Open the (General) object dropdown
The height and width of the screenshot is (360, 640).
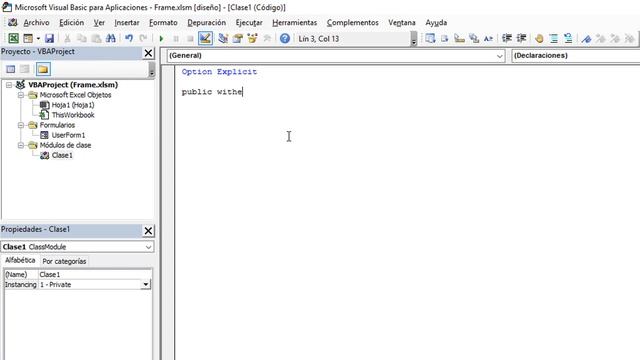(500, 56)
